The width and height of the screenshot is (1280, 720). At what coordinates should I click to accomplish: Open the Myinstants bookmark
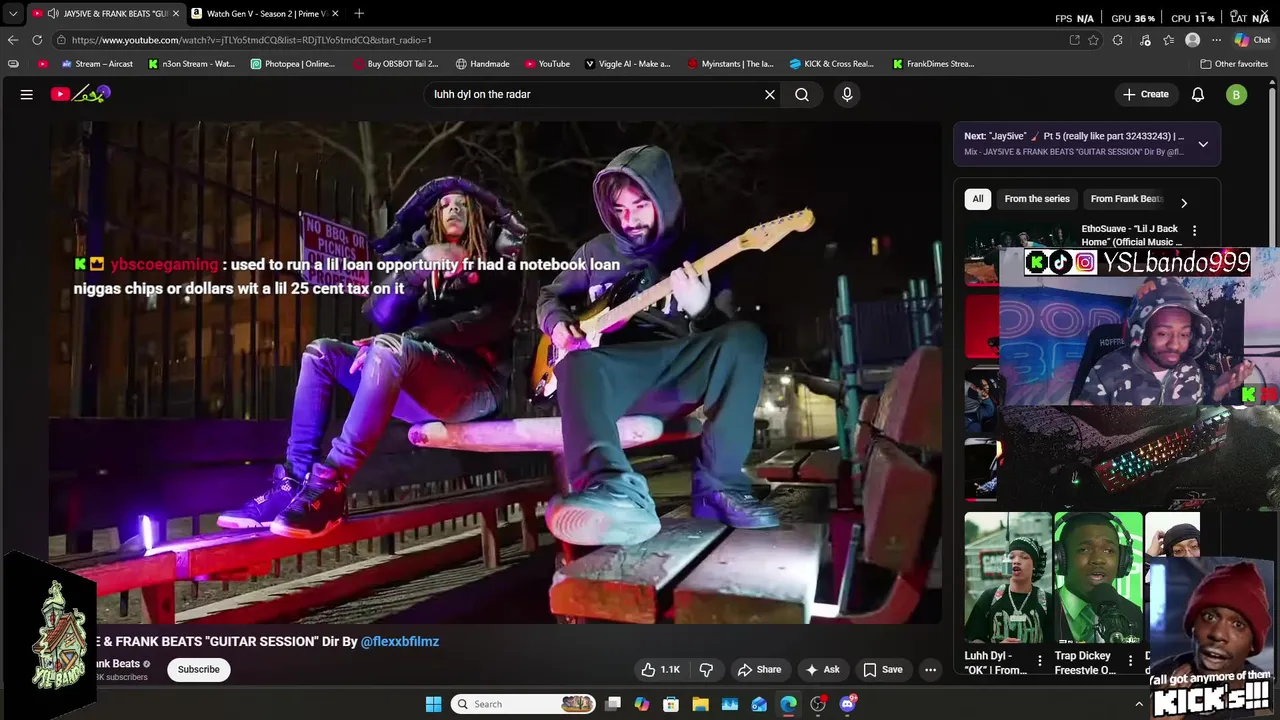[x=731, y=64]
